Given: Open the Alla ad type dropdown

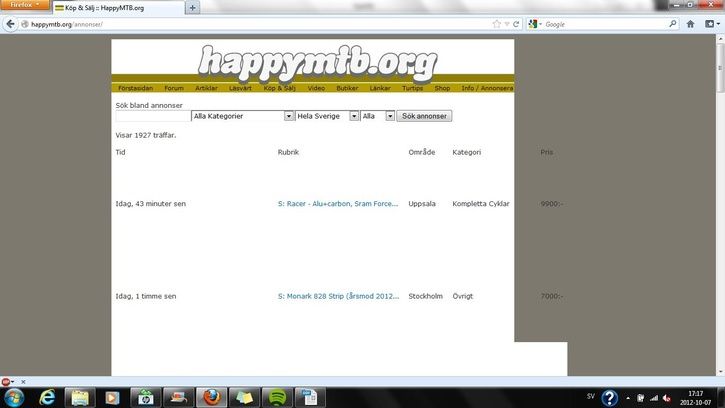Looking at the screenshot, I should pyautogui.click(x=390, y=116).
